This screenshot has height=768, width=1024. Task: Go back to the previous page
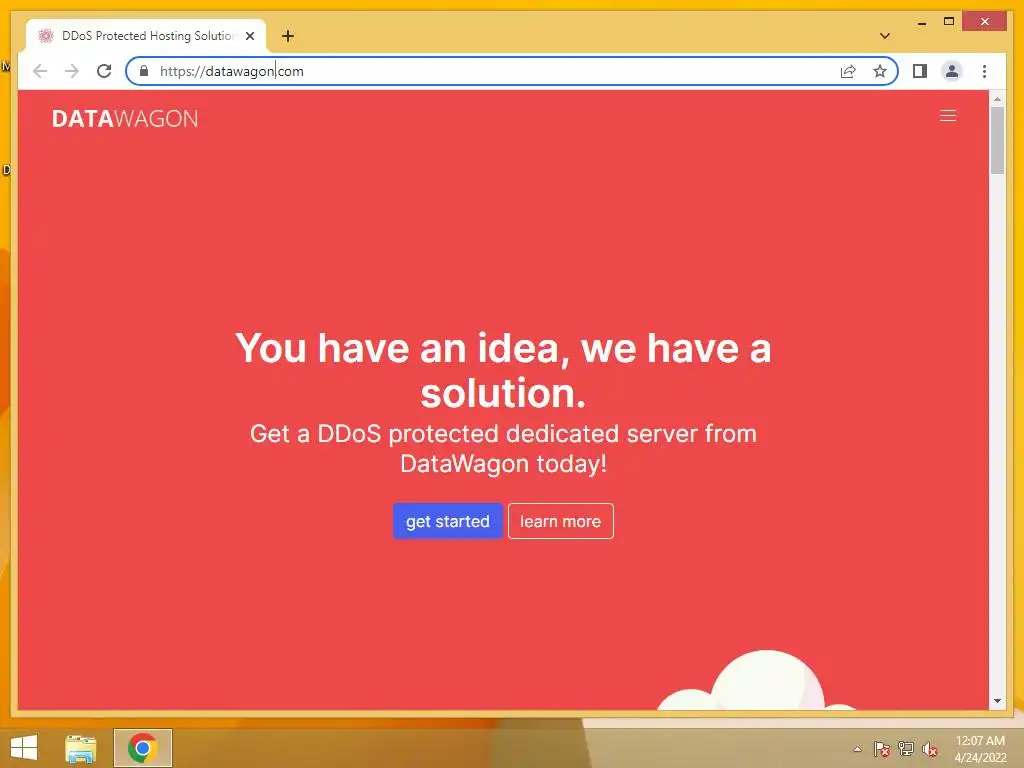tap(40, 71)
